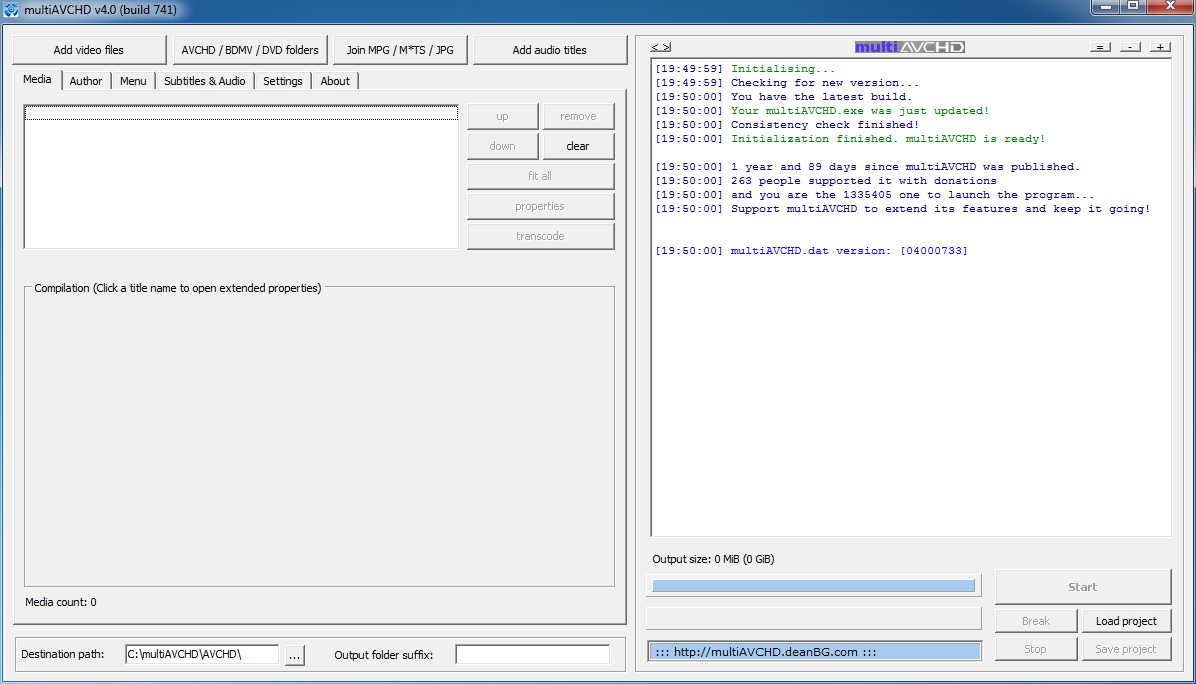The image size is (1196, 684).
Task: Click the Compilation group box title
Action: coord(178,288)
